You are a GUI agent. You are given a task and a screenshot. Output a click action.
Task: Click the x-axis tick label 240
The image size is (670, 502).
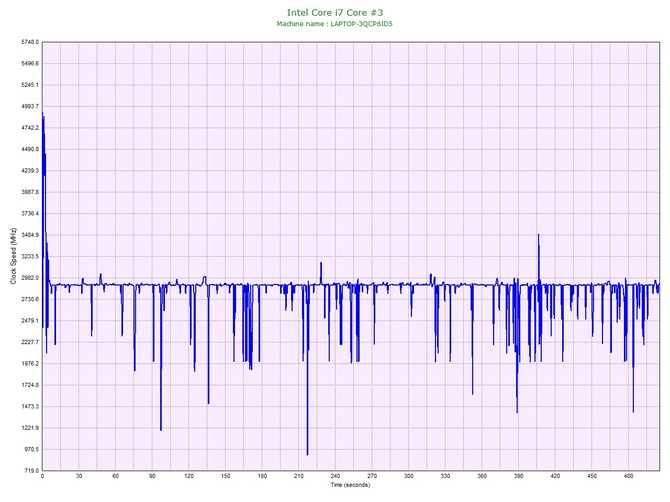tap(335, 476)
